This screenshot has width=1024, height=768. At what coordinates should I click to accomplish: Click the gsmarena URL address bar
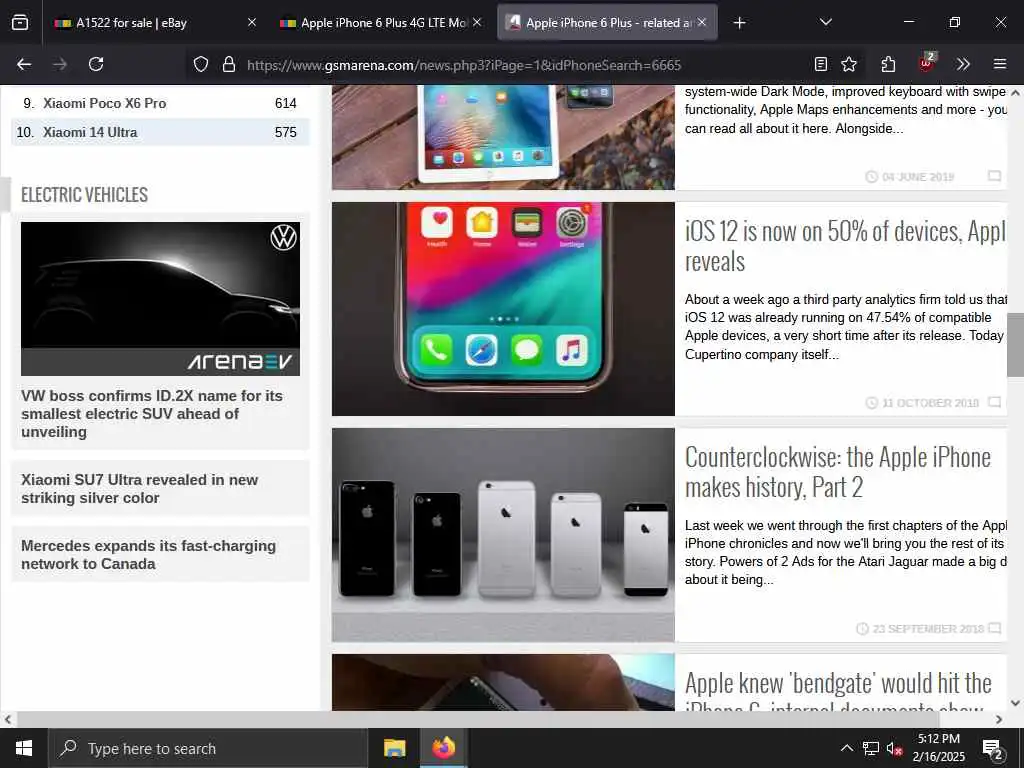tap(464, 65)
